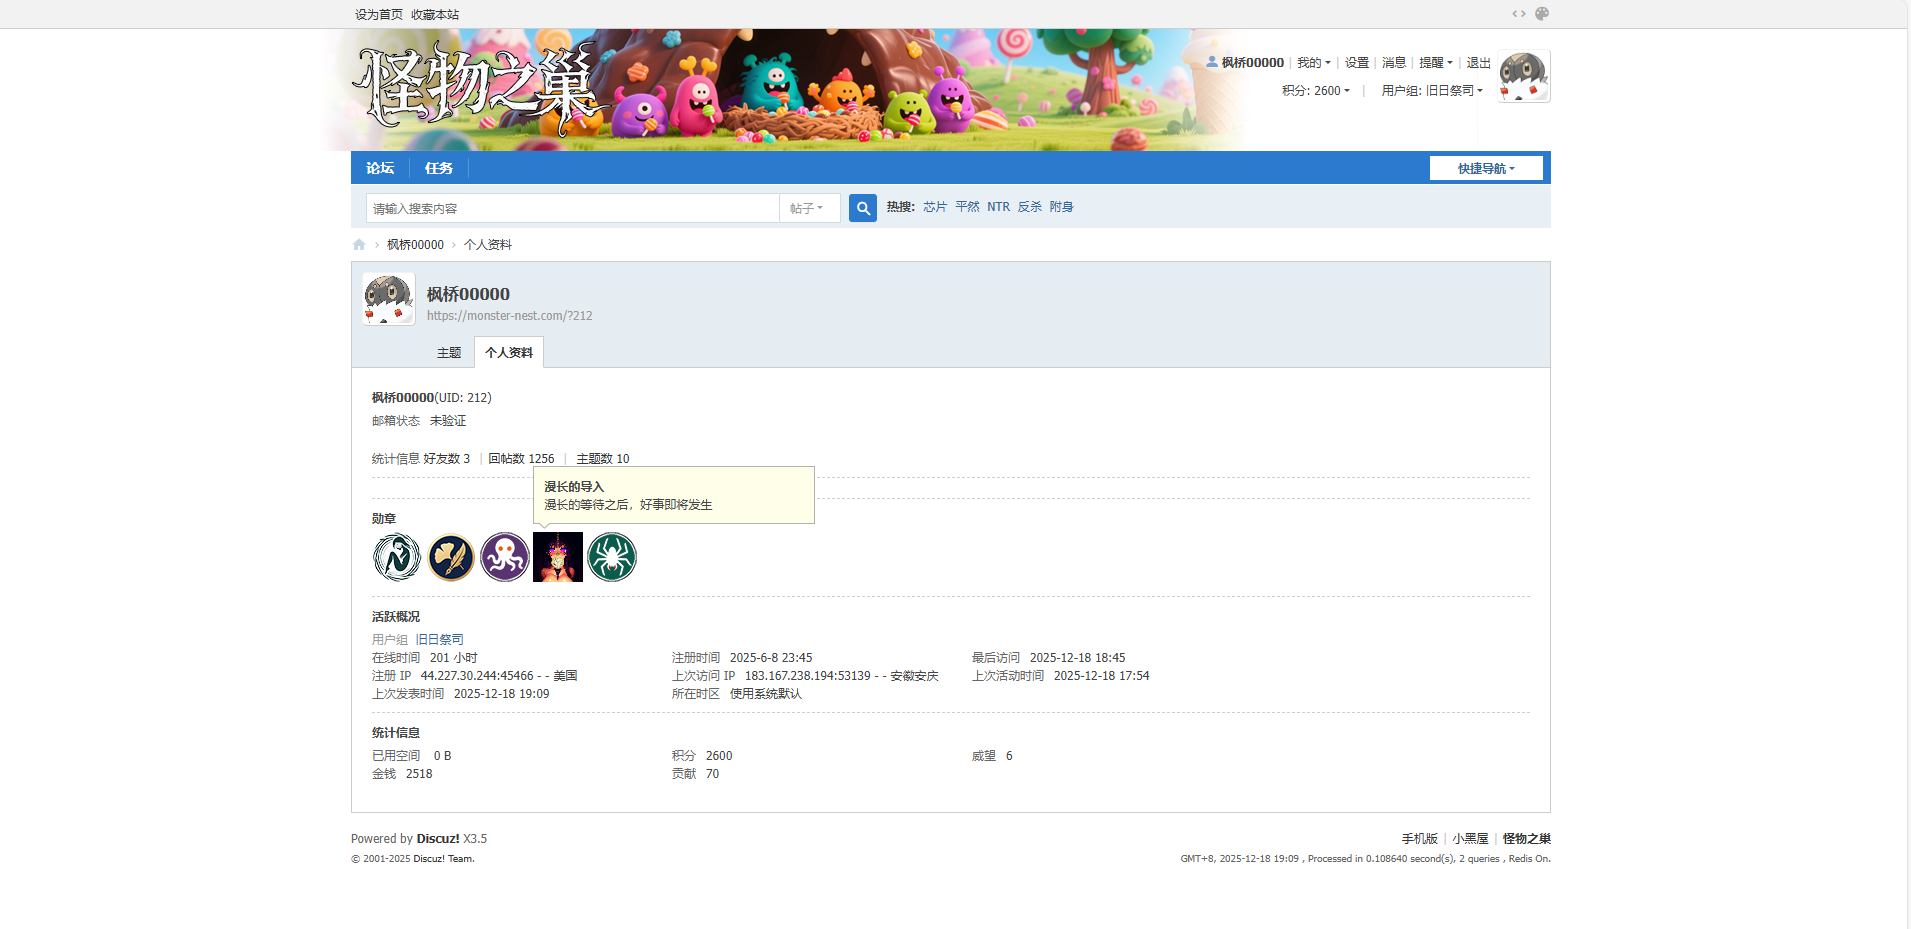Screen dimensions: 1911x929
Task: Click Discuz! Team copyright link
Action: (444, 859)
